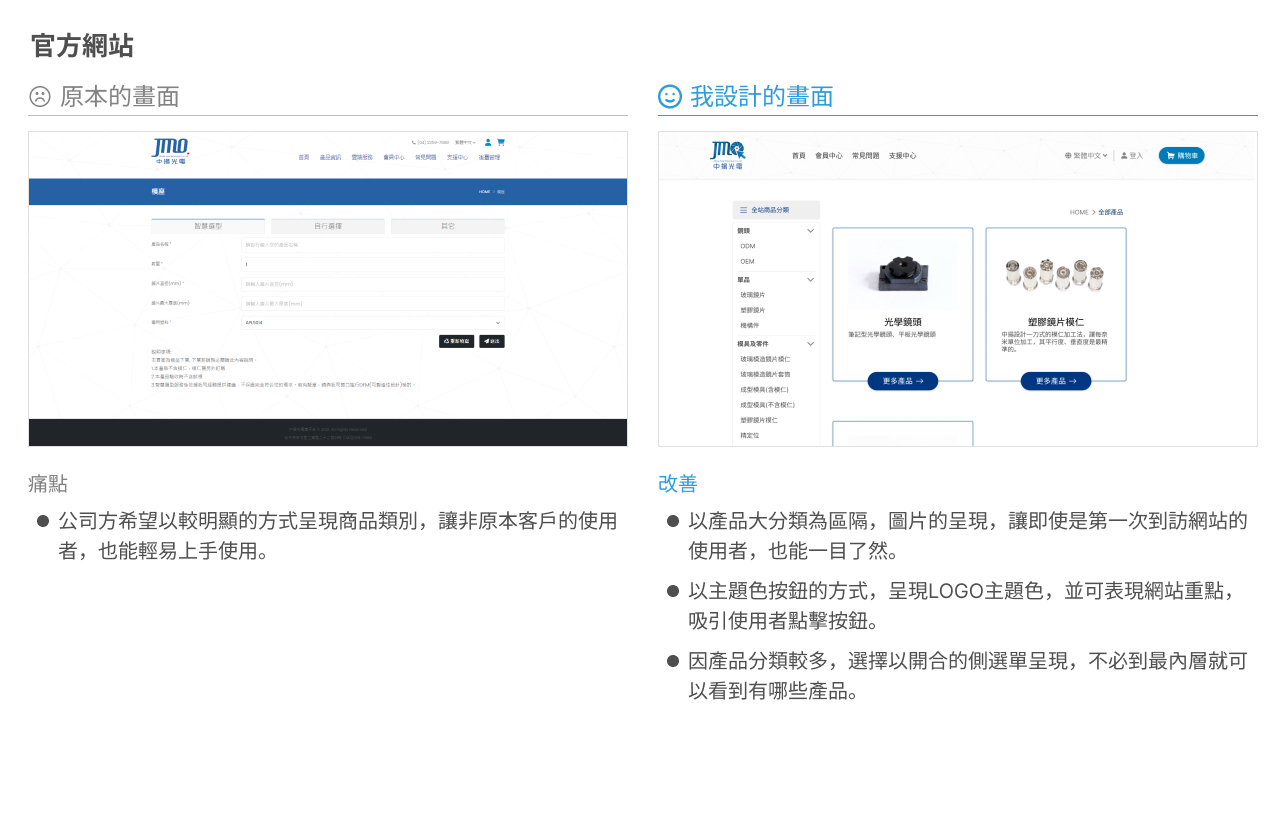Click the smiley icon beside 我設計的畫面
The image size is (1280, 832).
tap(669, 97)
